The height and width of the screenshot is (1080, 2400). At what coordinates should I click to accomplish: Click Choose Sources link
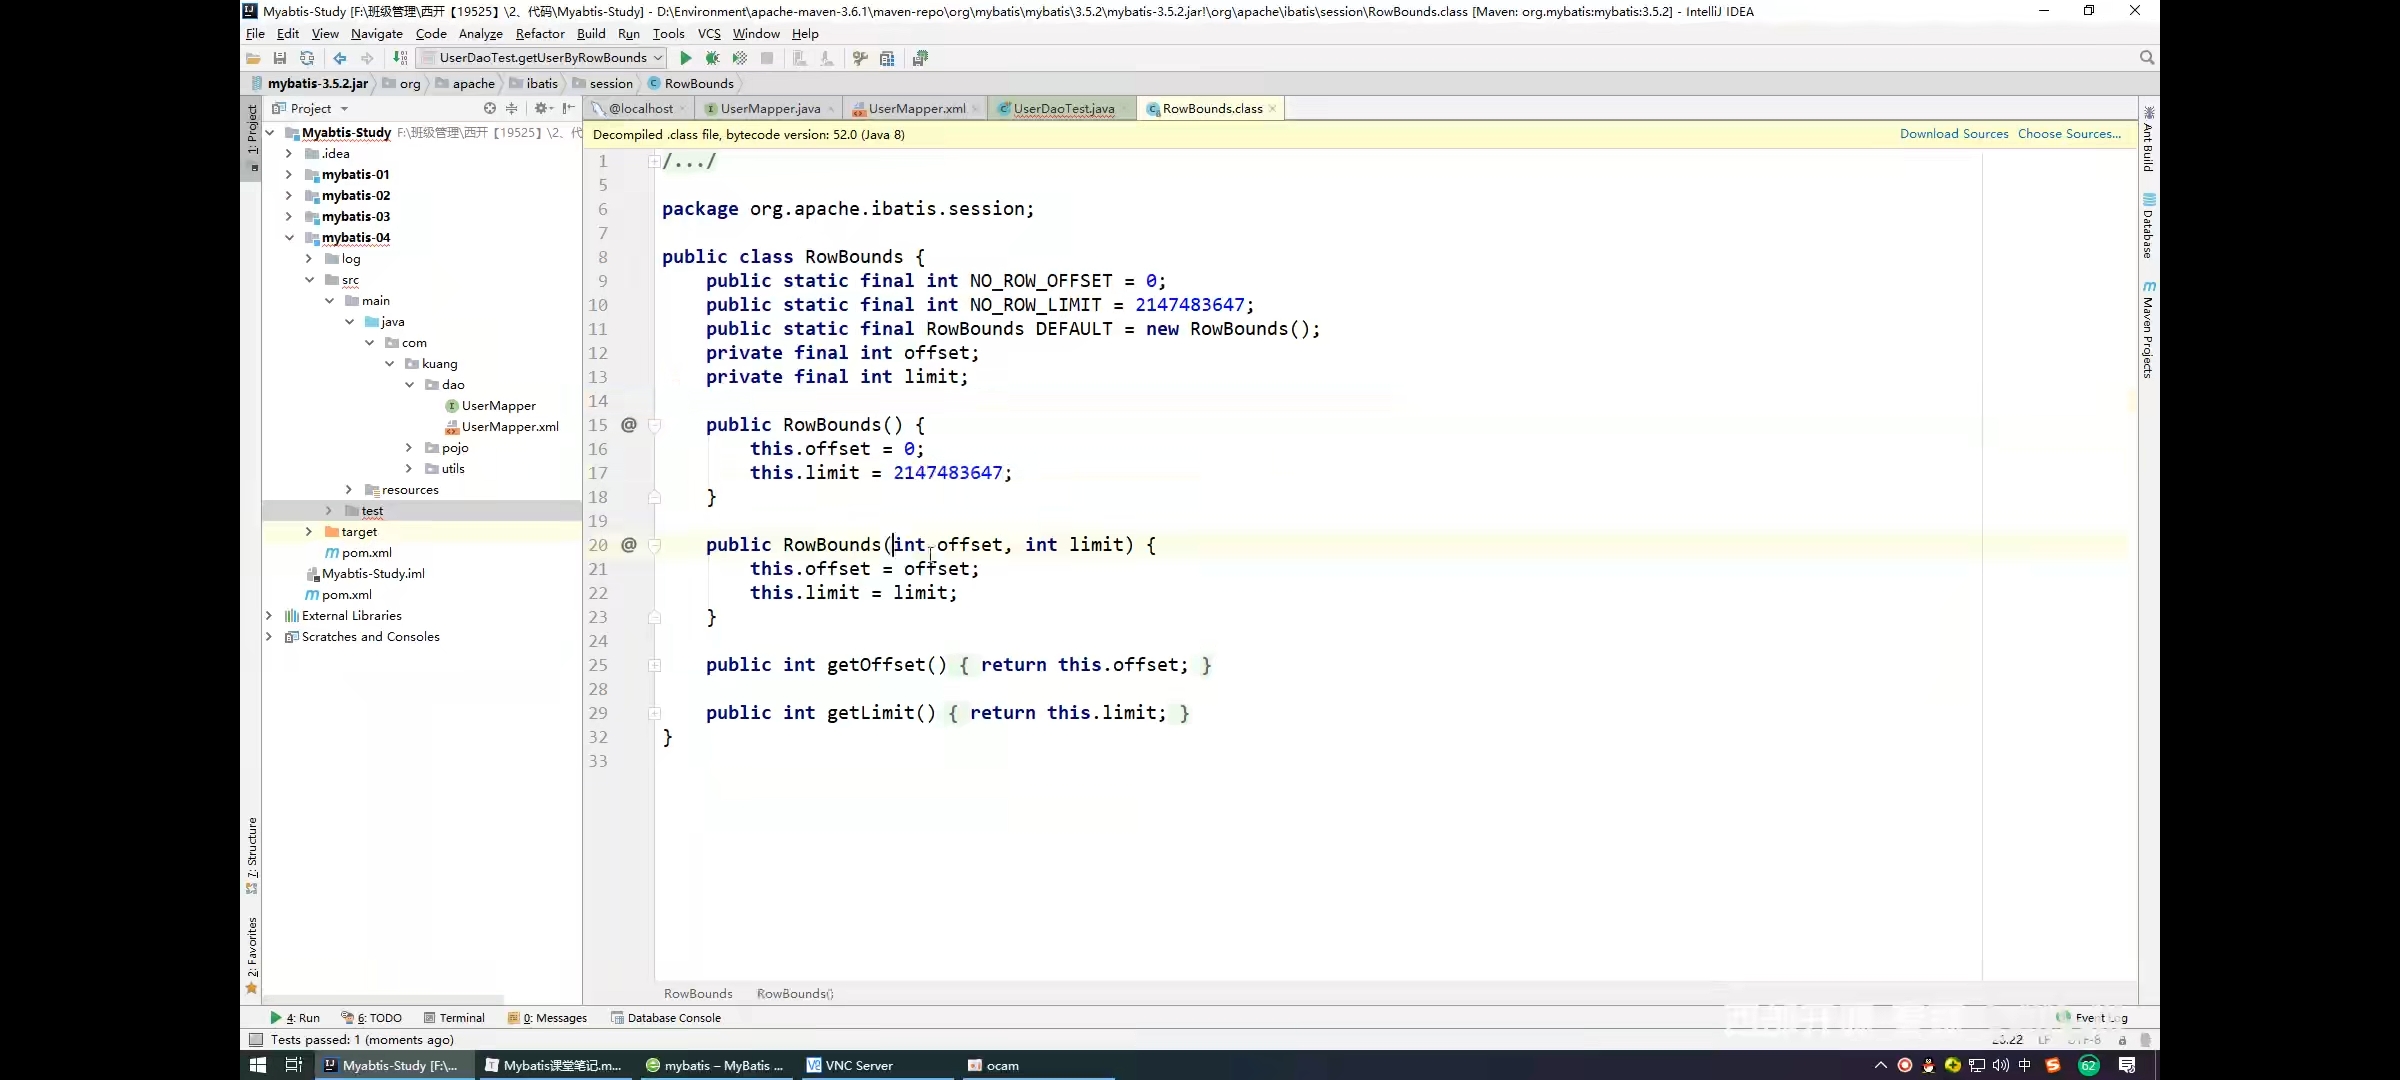click(2069, 134)
